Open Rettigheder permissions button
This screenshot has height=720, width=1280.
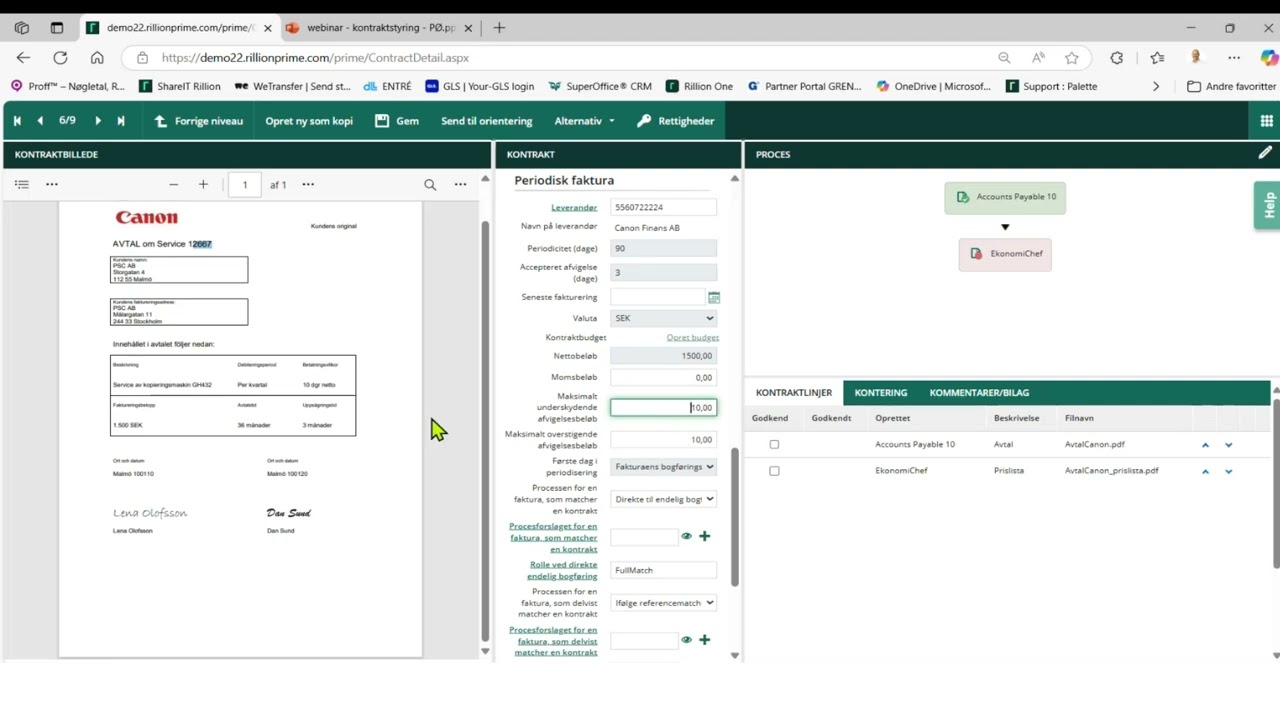click(x=676, y=121)
